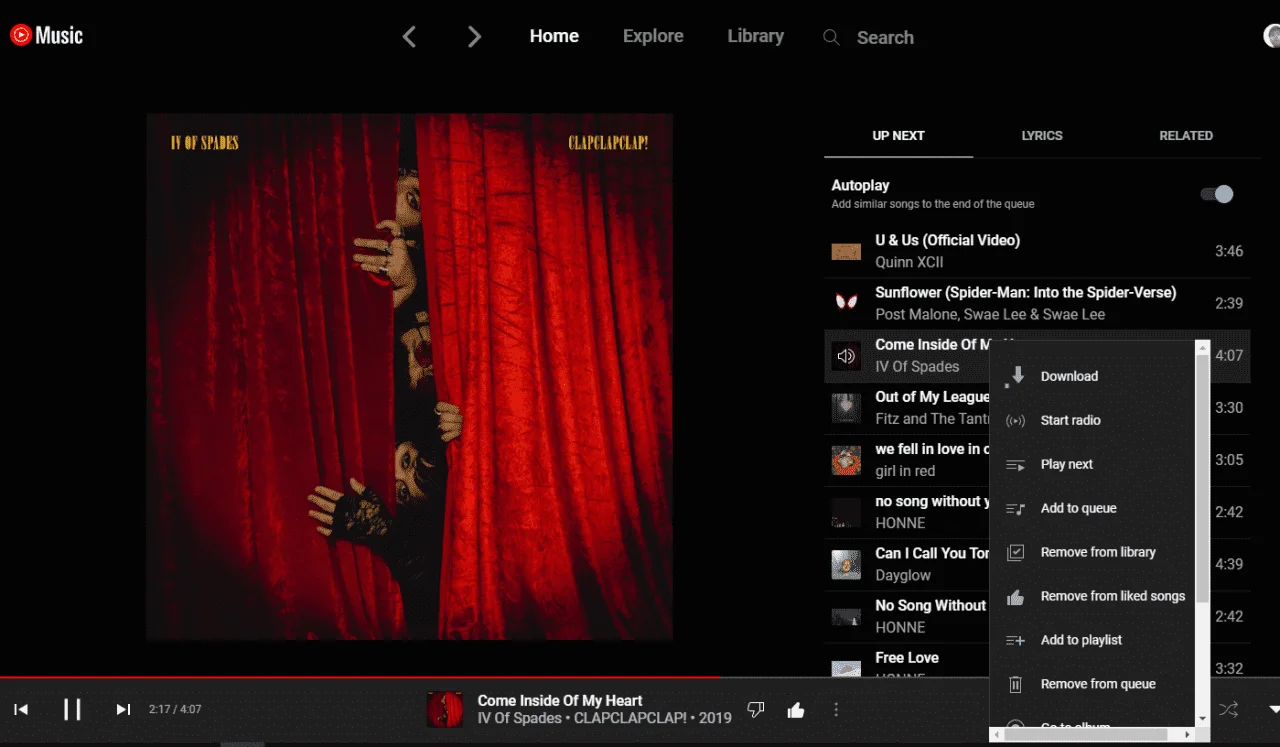
Task: Click the Out of My League thumbnail
Action: click(x=846, y=408)
